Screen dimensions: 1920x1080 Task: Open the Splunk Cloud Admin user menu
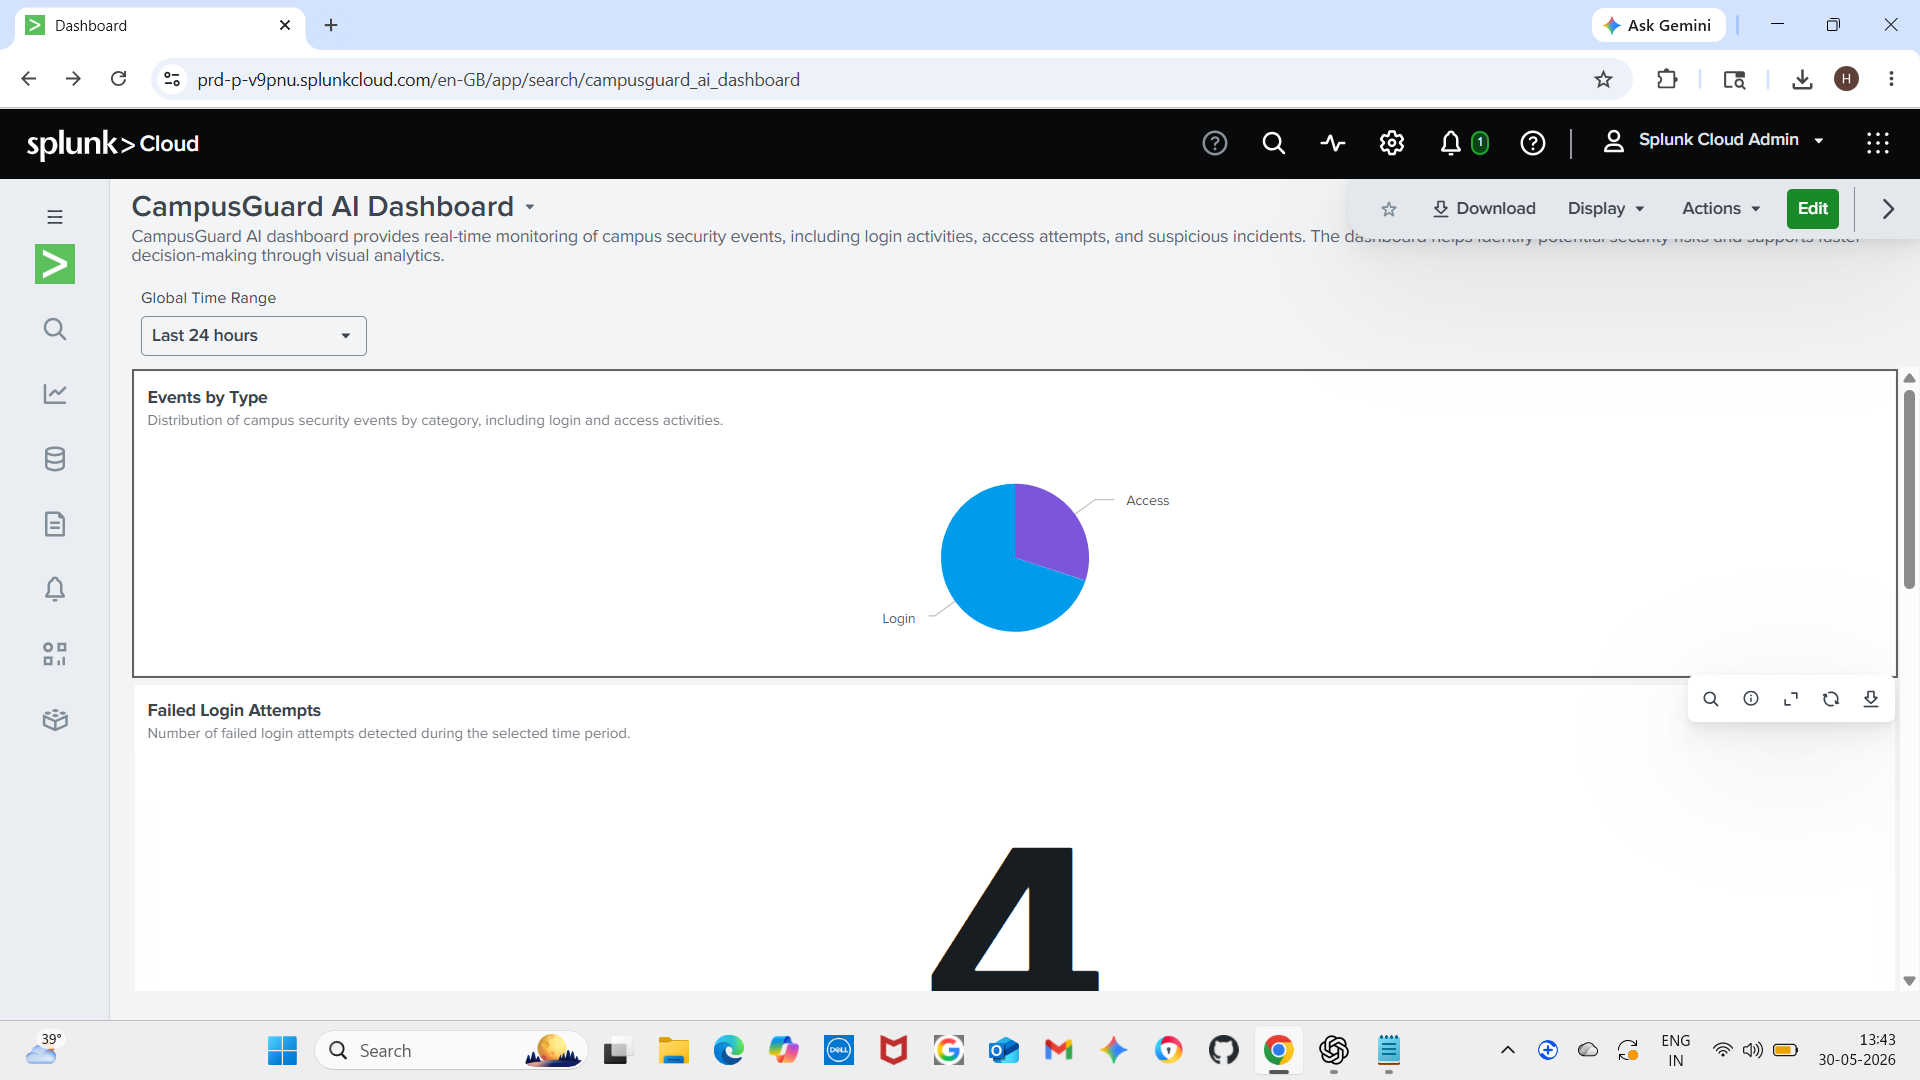1714,141
